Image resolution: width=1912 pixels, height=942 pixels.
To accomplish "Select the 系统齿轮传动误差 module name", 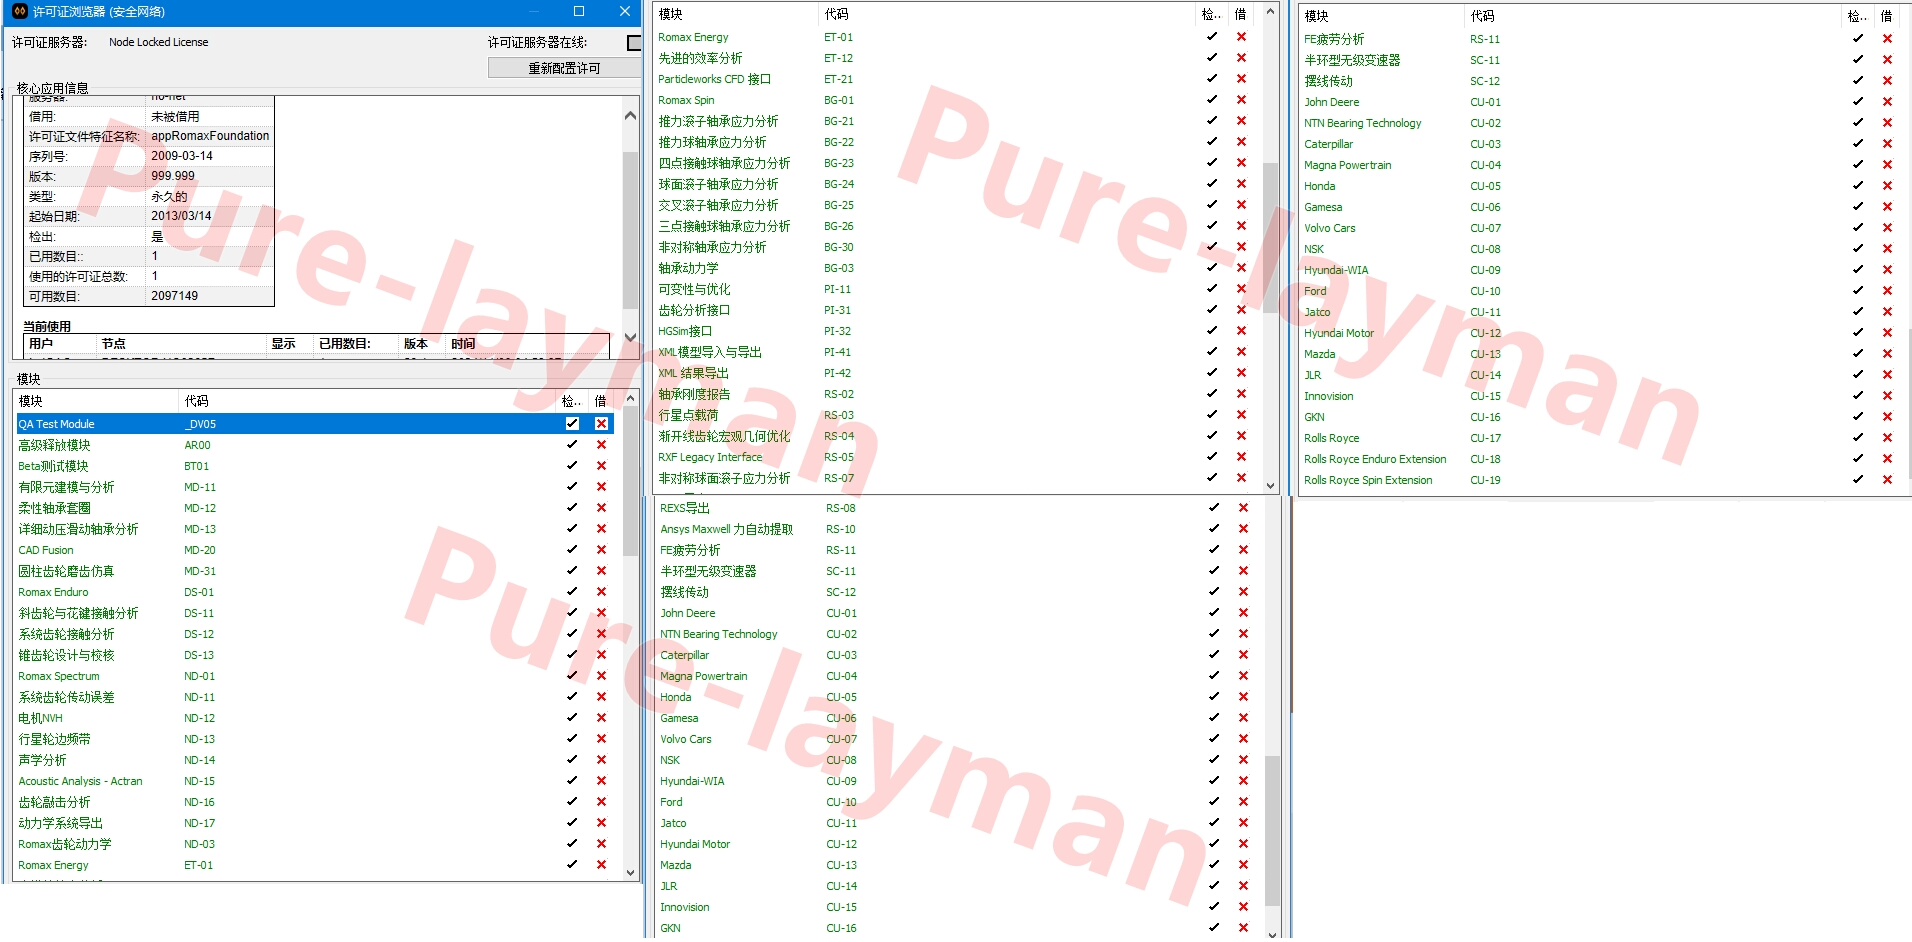I will (66, 697).
